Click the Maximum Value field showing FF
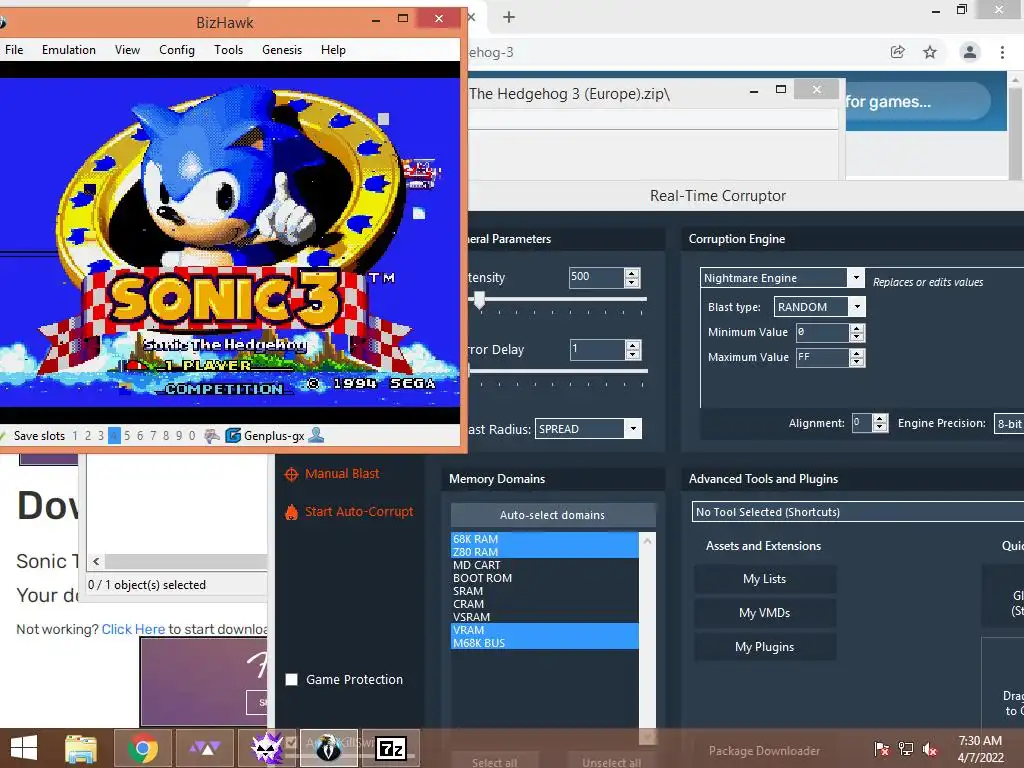Image resolution: width=1024 pixels, height=768 pixels. tap(823, 358)
